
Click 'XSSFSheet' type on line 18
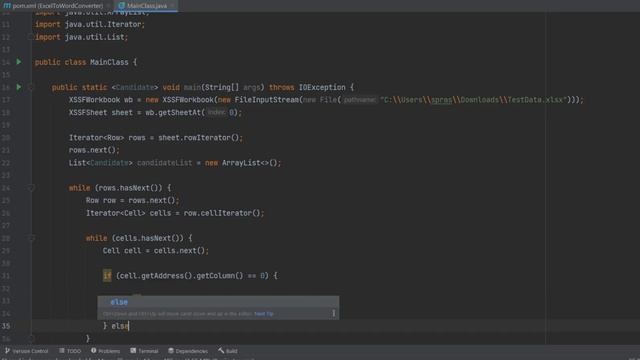88,113
